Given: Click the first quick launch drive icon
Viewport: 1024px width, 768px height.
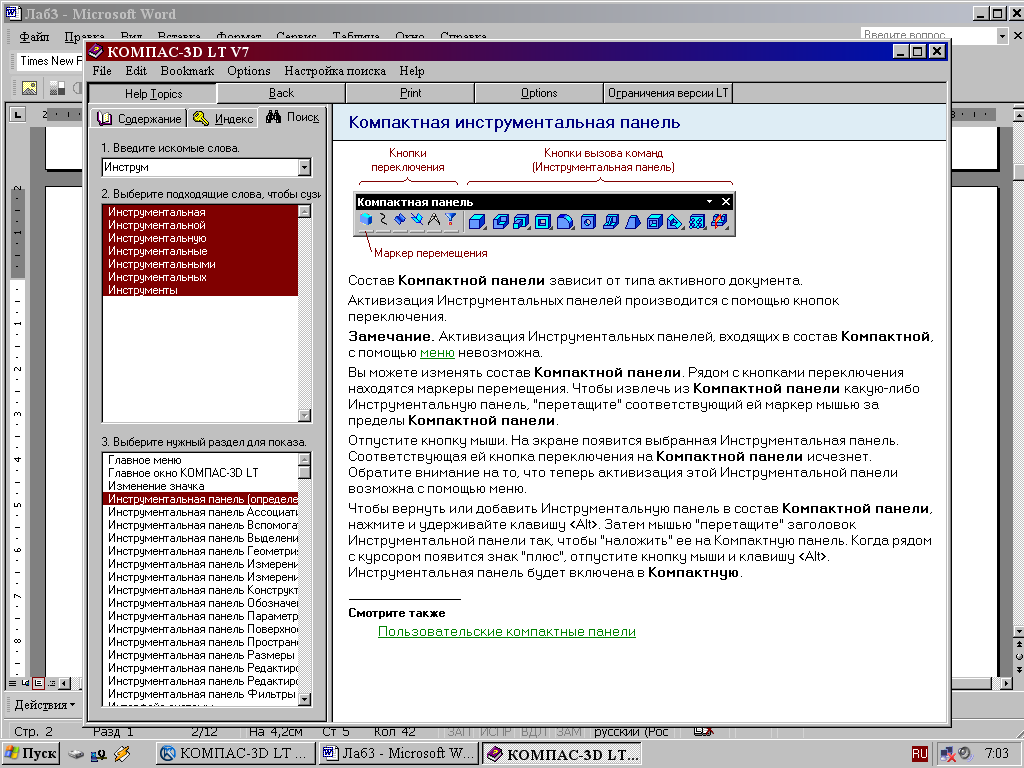Looking at the screenshot, I should (x=76, y=754).
